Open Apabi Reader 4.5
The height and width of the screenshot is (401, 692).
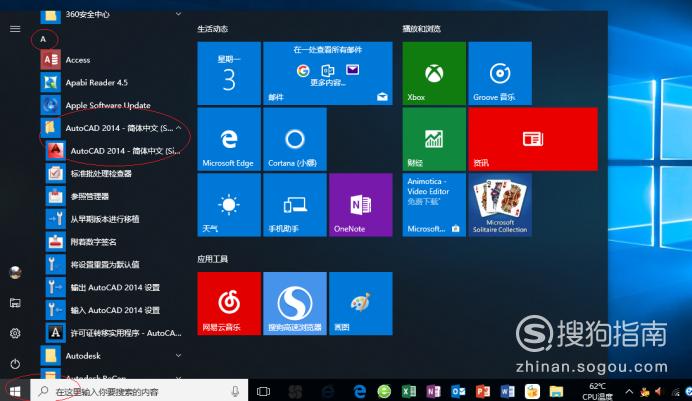(x=110, y=82)
